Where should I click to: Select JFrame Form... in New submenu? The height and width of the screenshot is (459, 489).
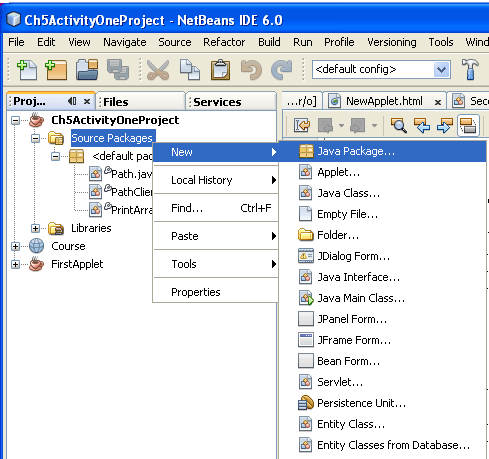[383, 340]
